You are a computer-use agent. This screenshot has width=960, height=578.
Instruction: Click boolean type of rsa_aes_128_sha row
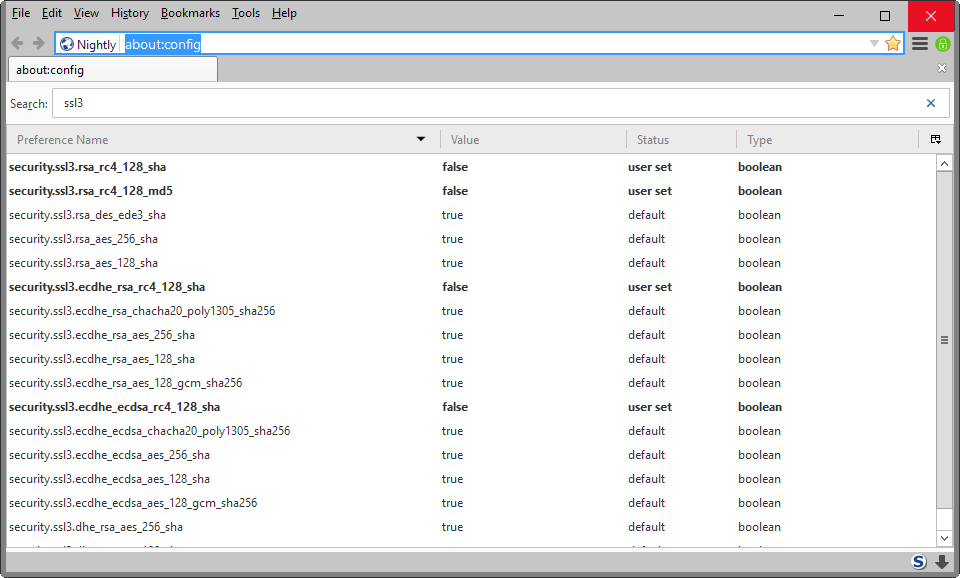(759, 263)
